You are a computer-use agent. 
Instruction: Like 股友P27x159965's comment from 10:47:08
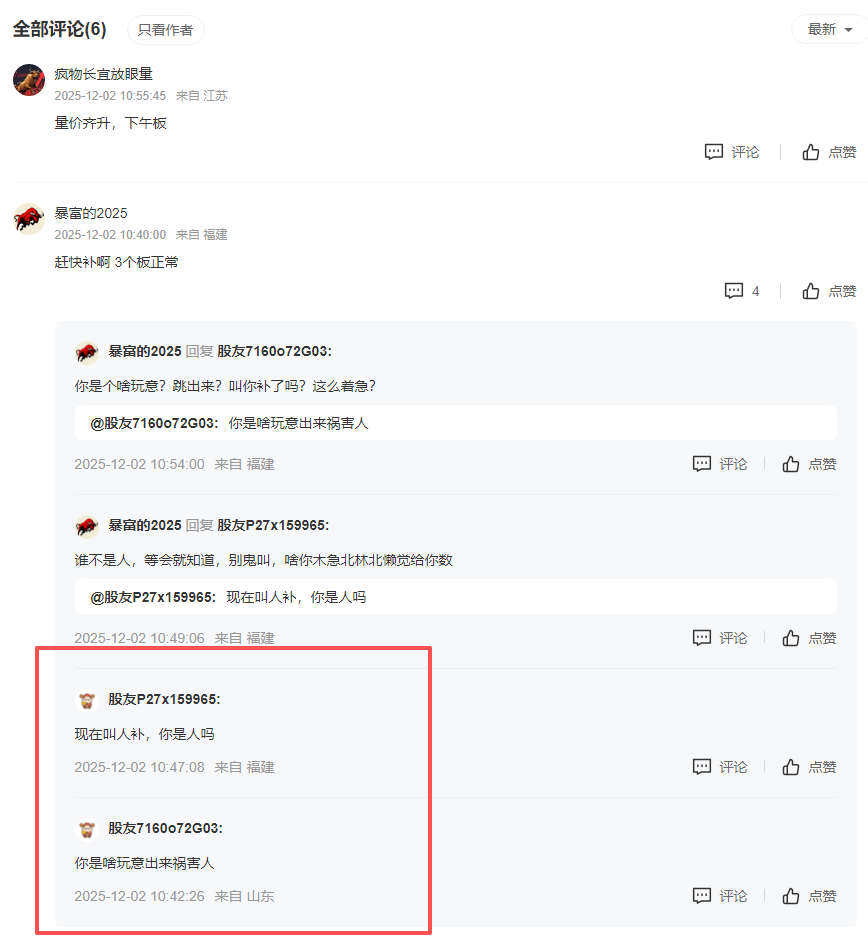pos(809,767)
